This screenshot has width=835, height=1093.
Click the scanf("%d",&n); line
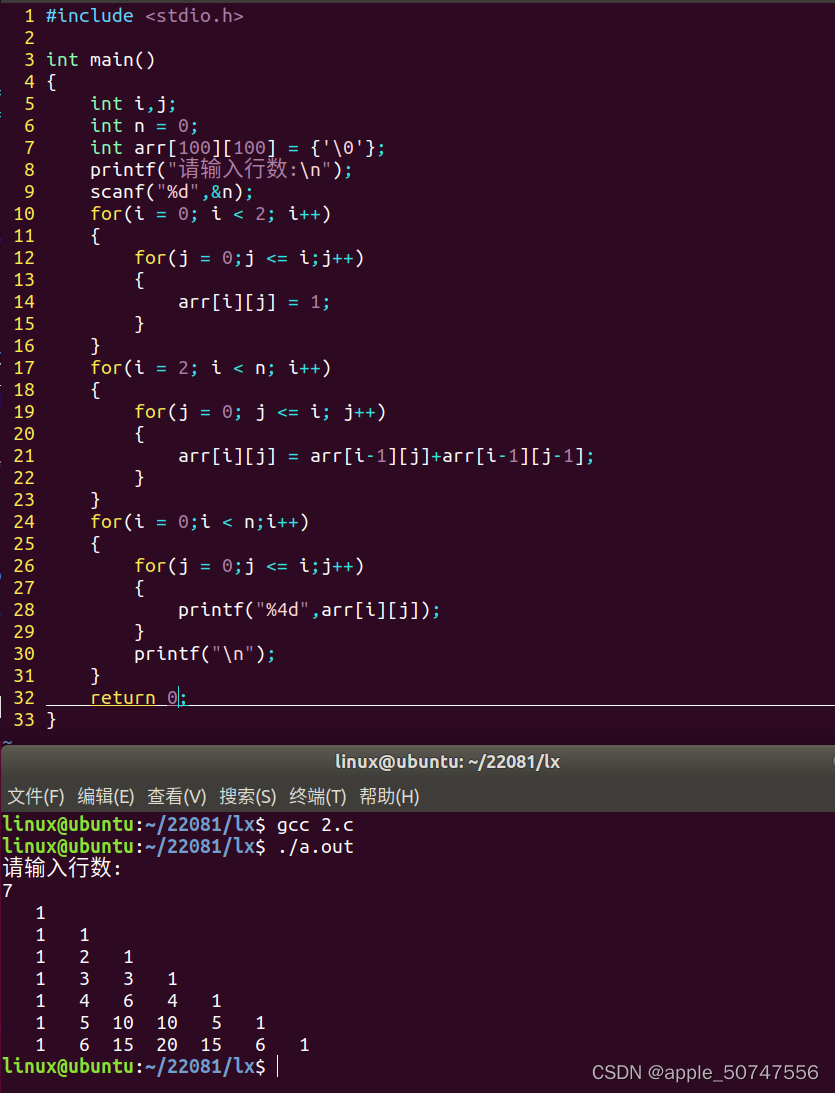click(x=172, y=192)
